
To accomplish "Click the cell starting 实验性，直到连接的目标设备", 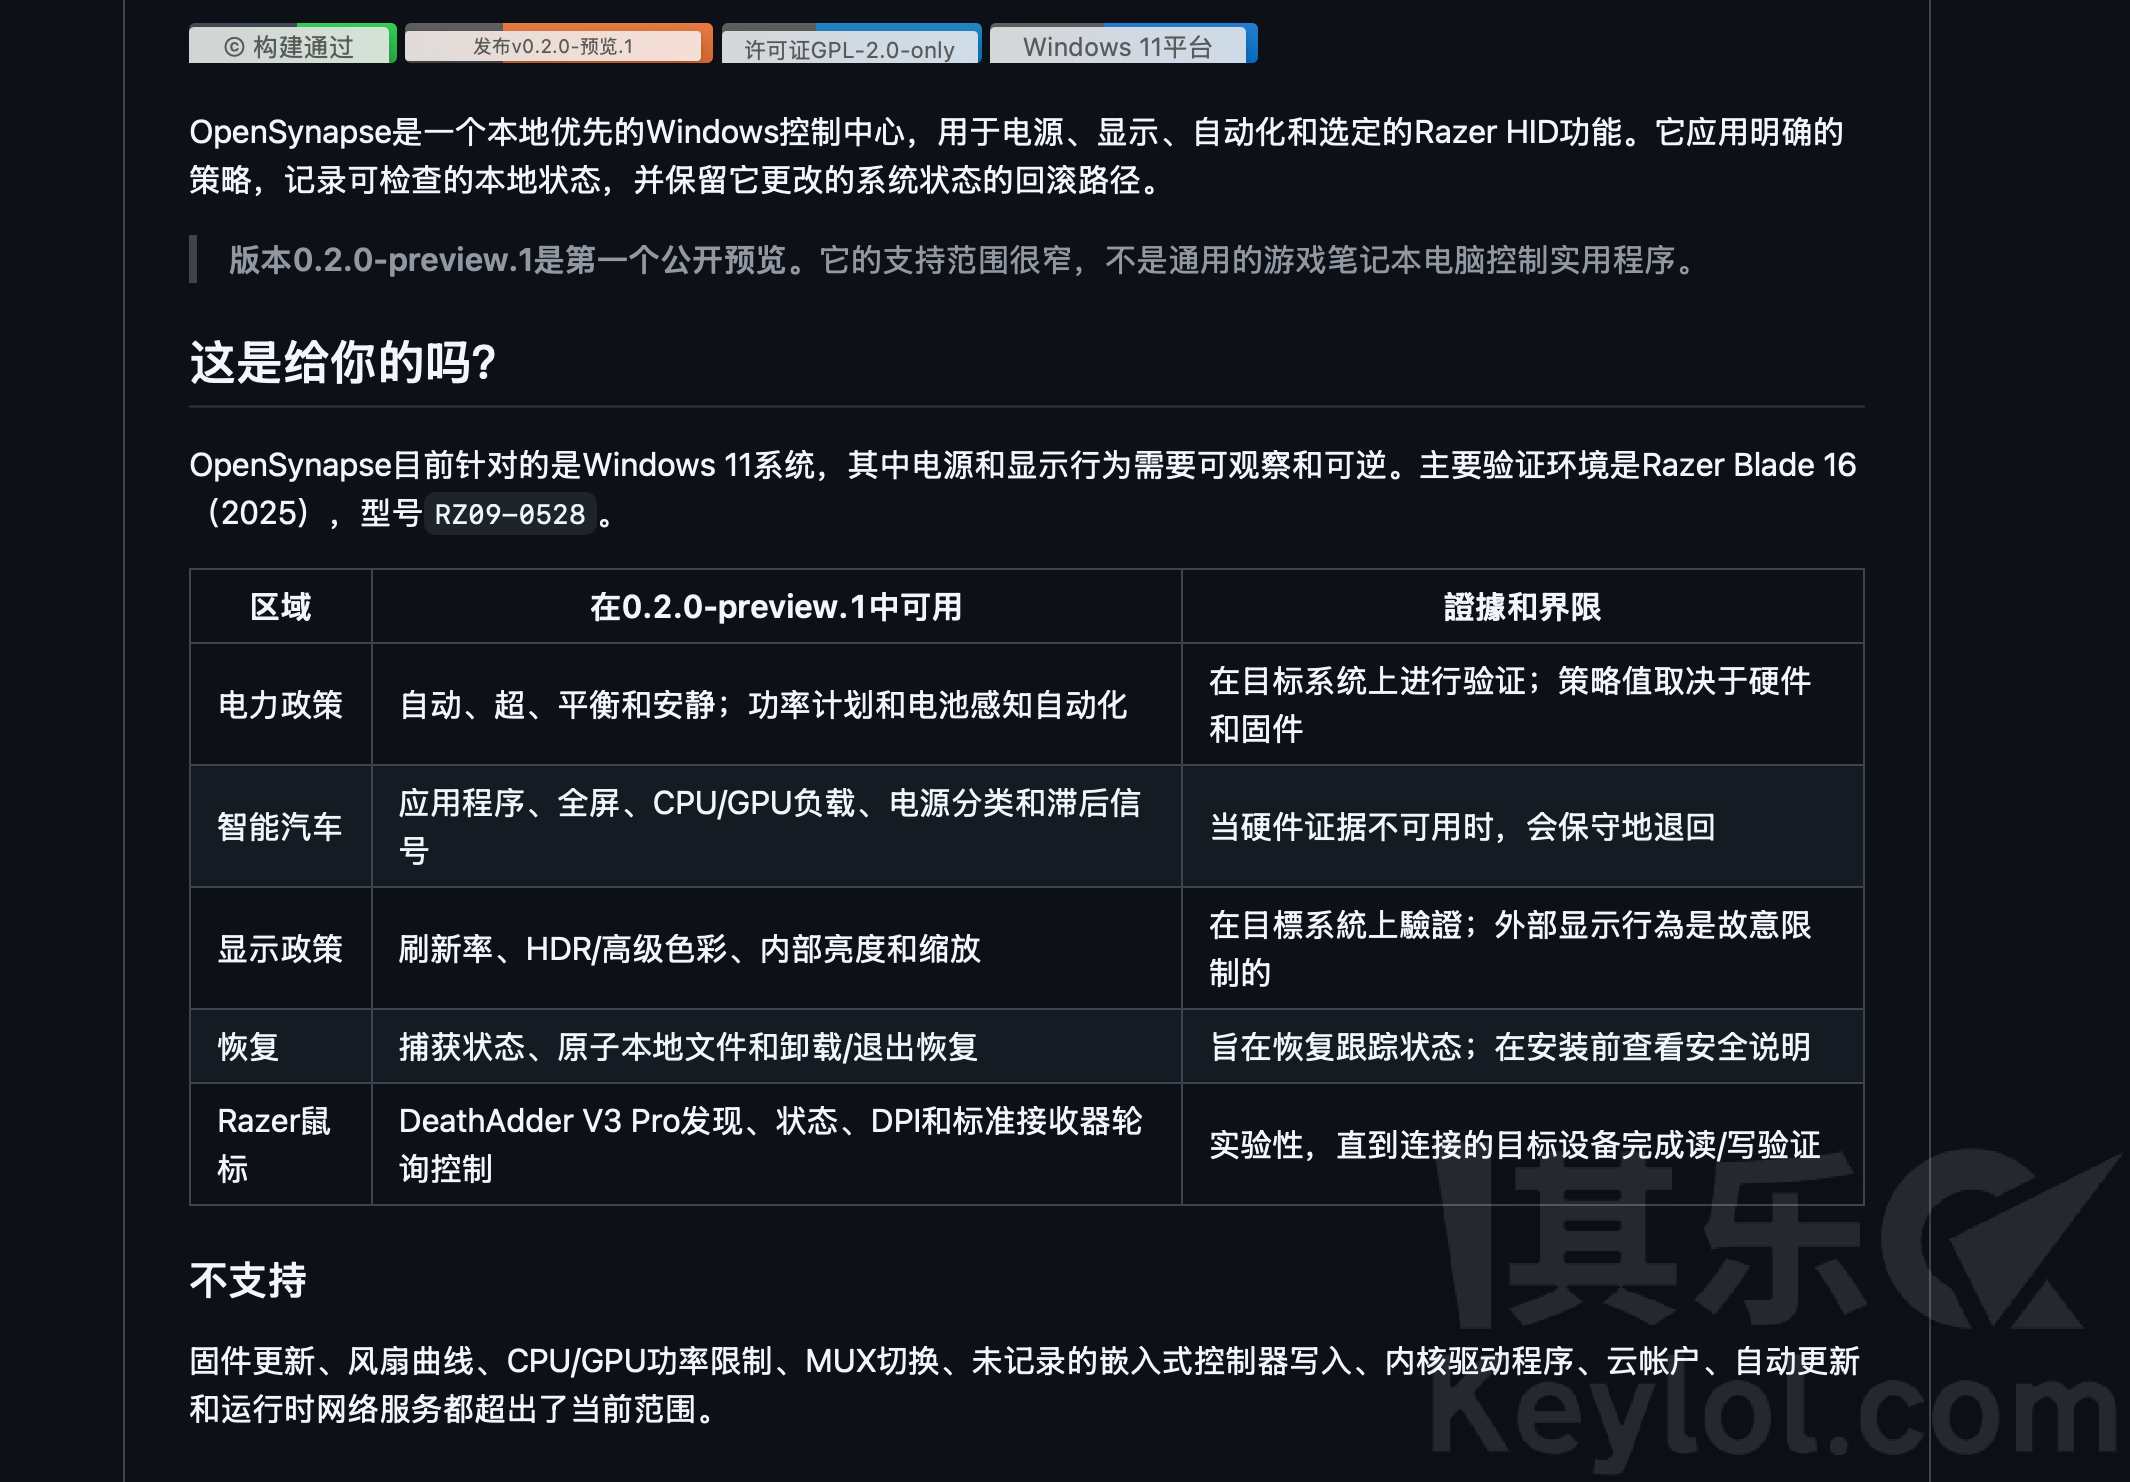I will click(1522, 1145).
